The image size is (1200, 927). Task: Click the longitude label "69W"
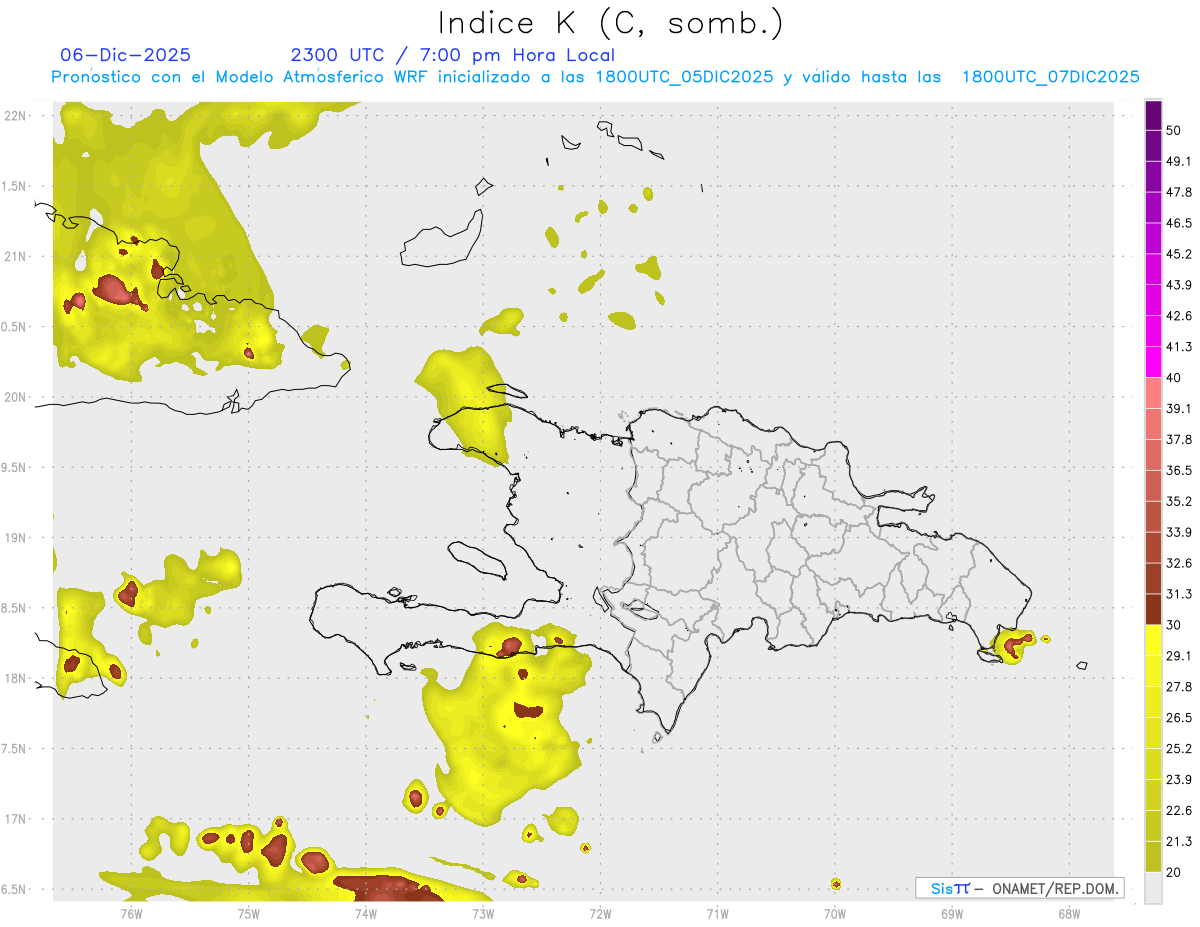[952, 913]
